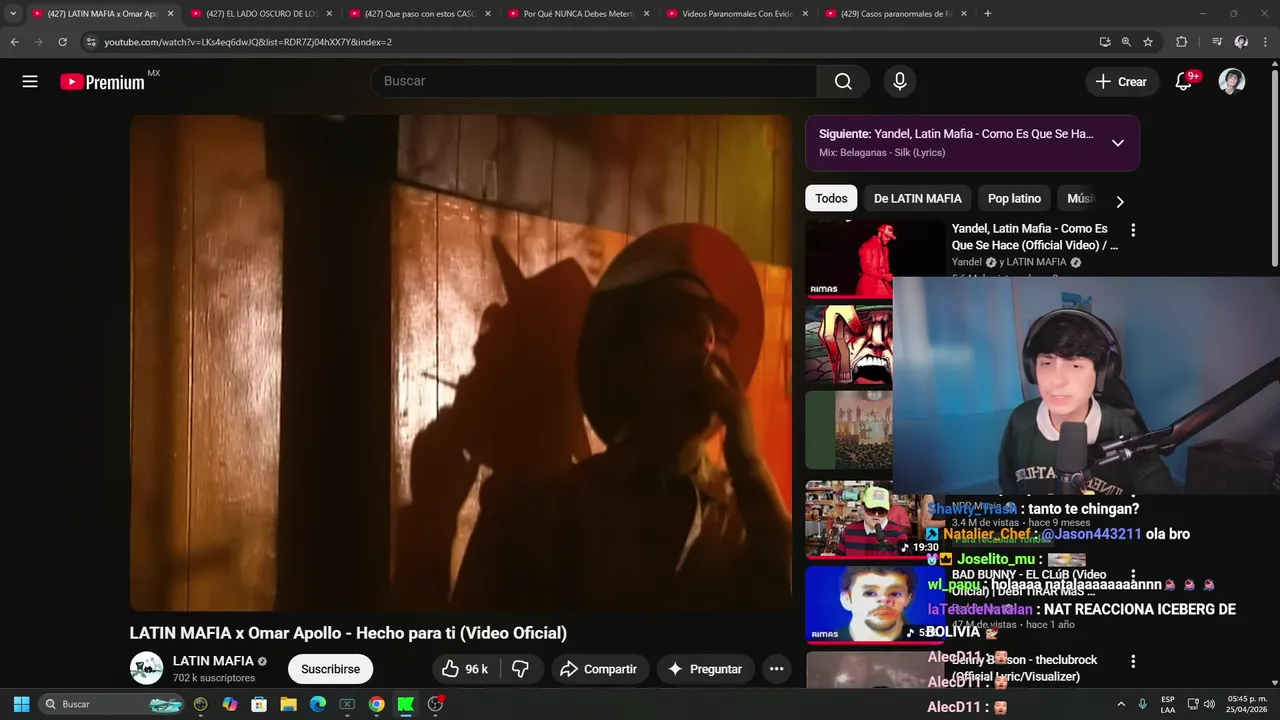Open Chrome from the taskbar

[376, 704]
